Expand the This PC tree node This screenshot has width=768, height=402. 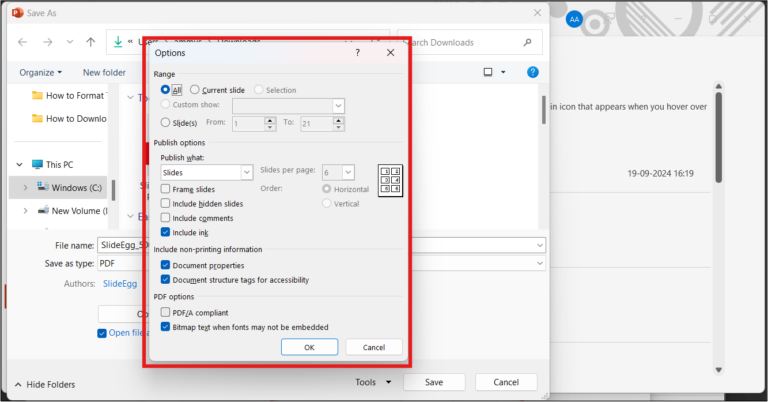20,165
